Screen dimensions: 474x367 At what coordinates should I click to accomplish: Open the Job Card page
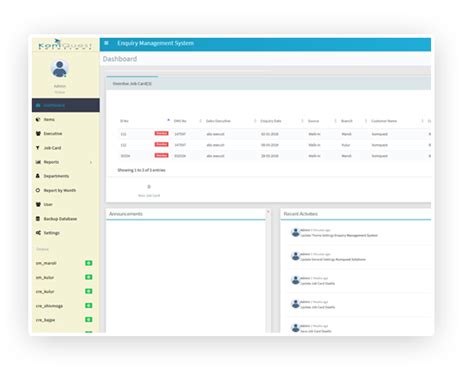(x=66, y=148)
